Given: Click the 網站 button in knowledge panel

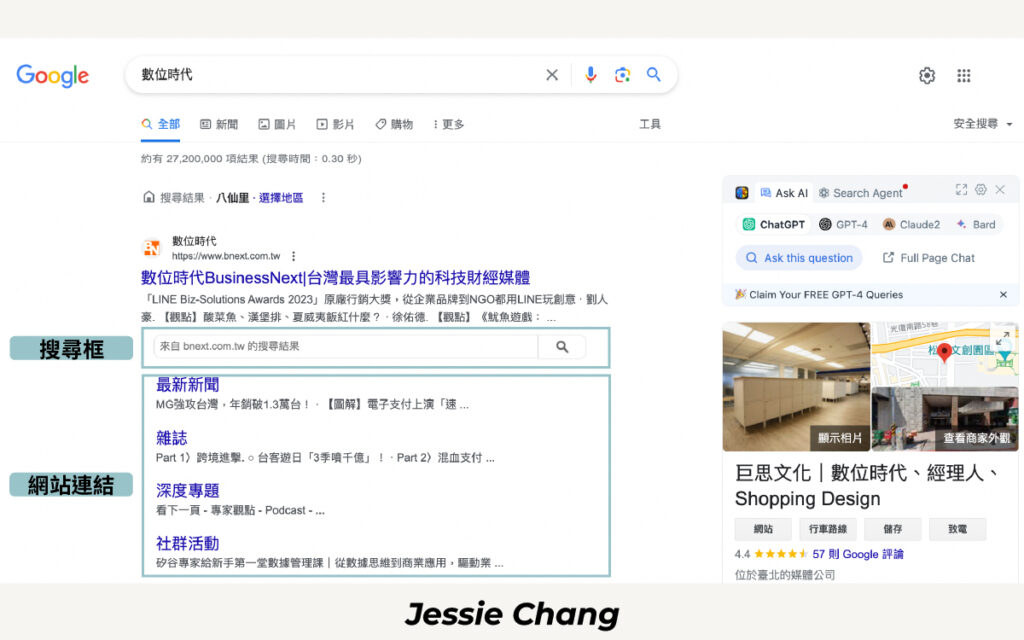Looking at the screenshot, I should click(763, 529).
